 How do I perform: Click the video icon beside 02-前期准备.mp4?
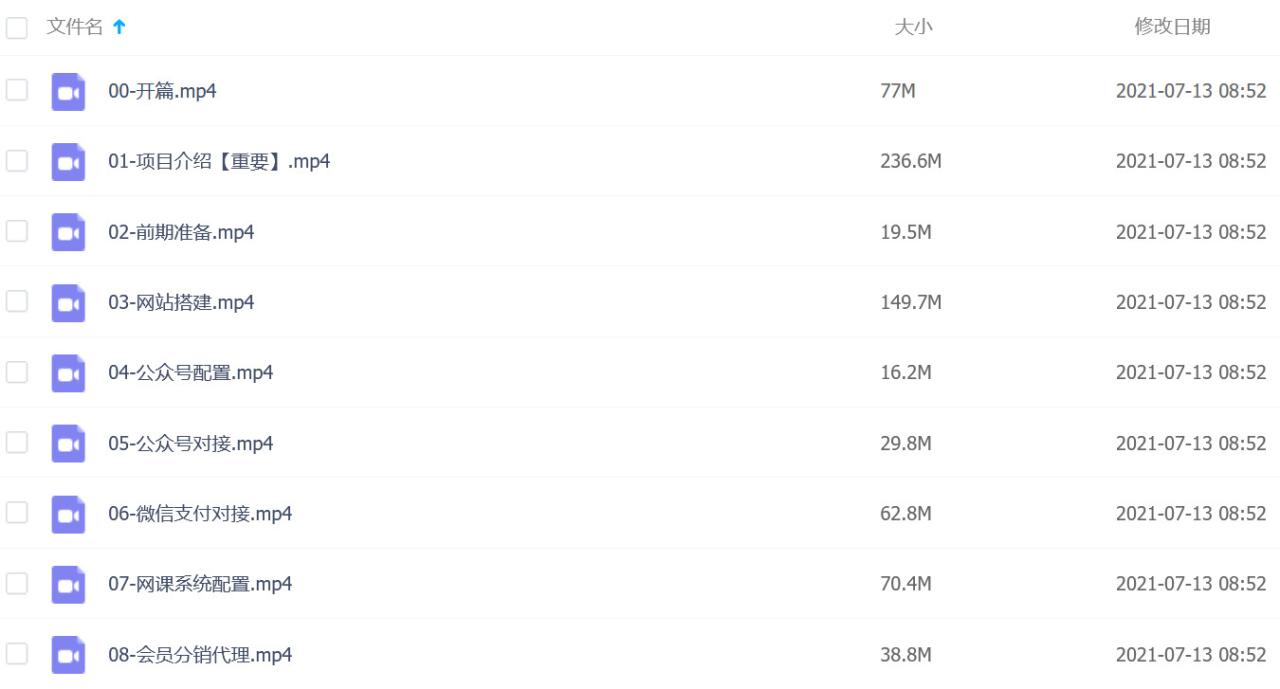pyautogui.click(x=68, y=233)
